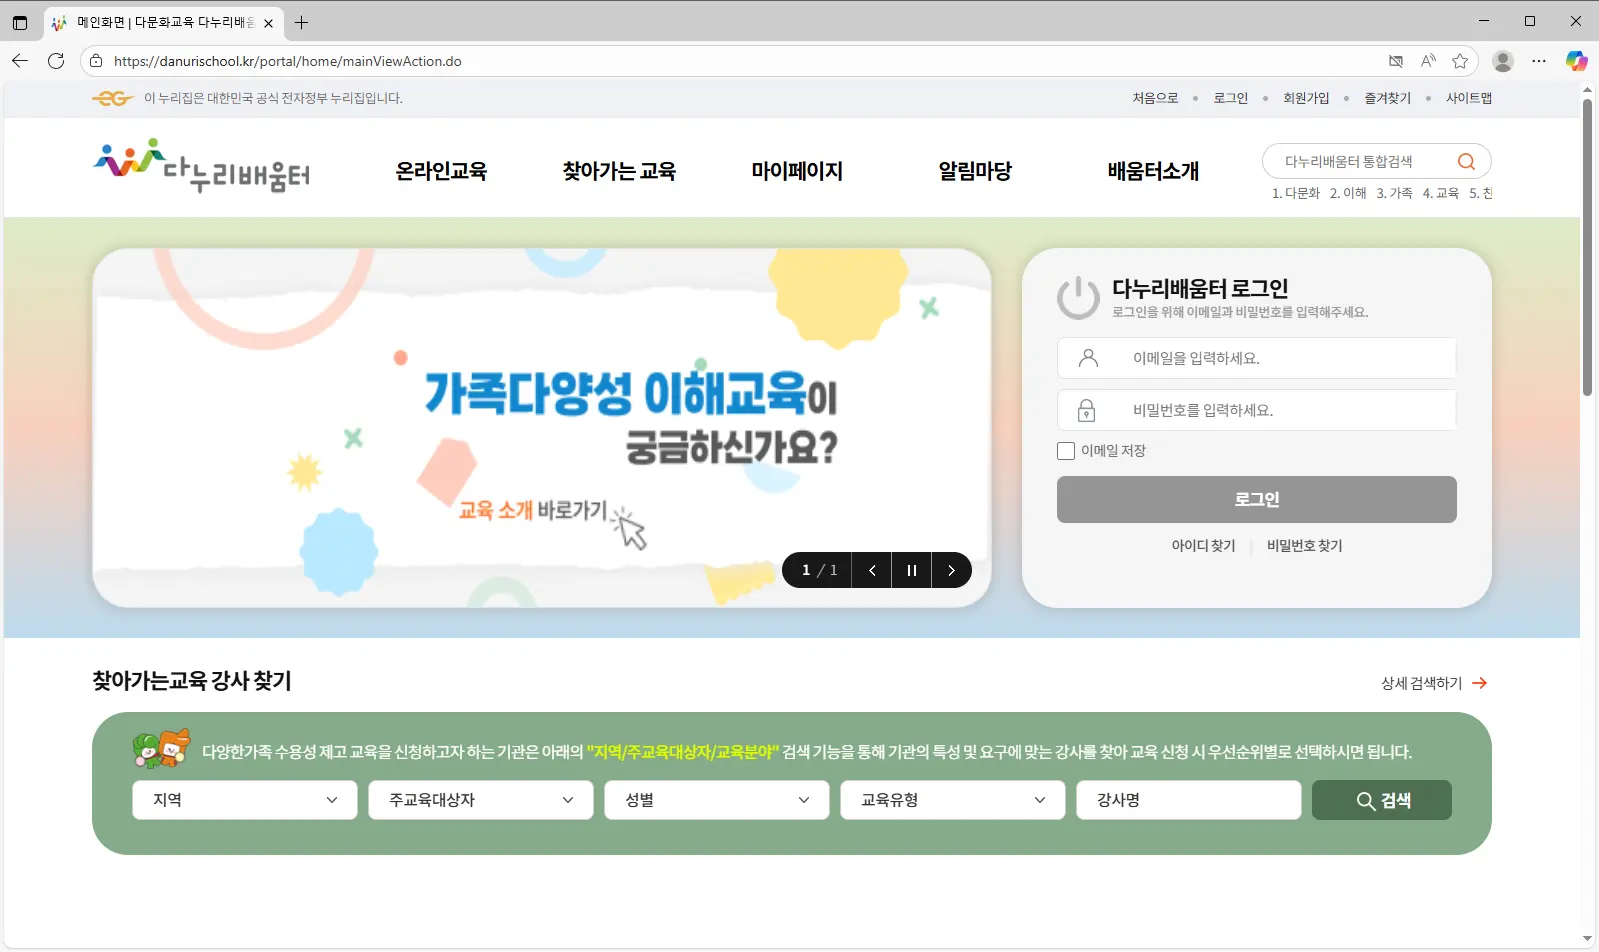Advance to the next banner slide

[x=951, y=570]
